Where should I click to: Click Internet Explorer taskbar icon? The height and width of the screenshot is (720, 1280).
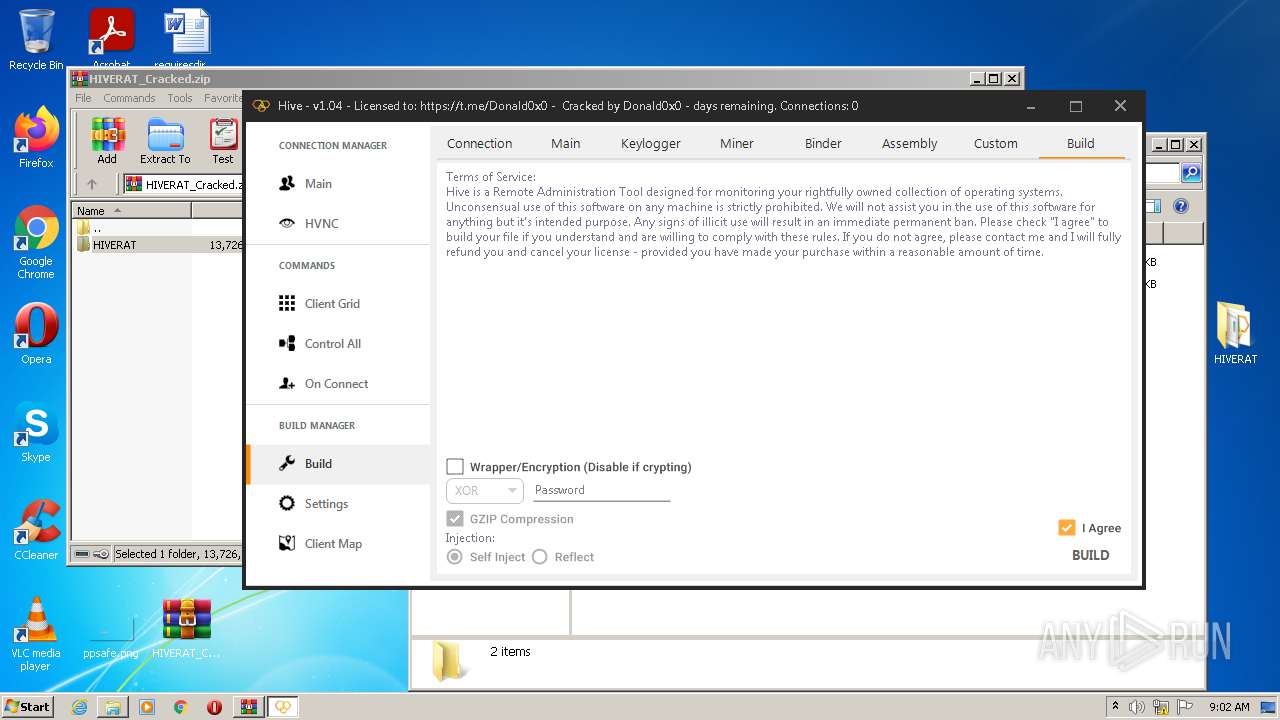pyautogui.click(x=79, y=707)
